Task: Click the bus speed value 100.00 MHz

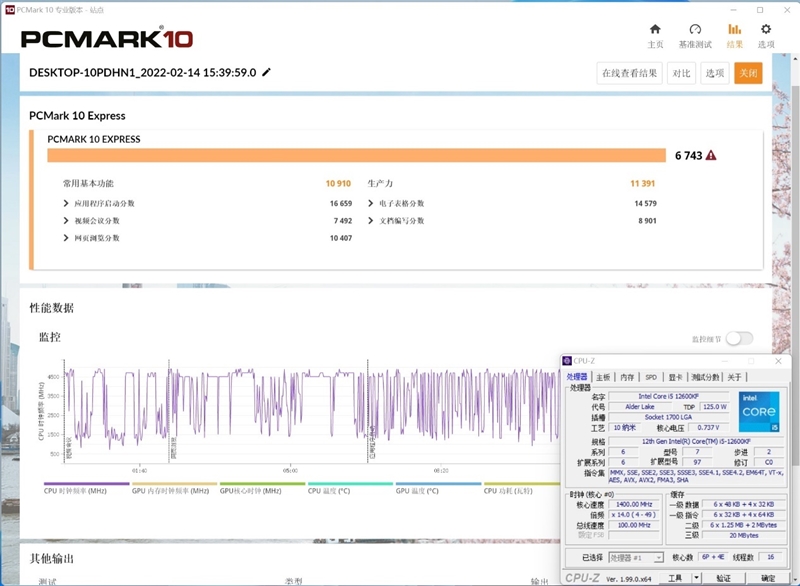Action: (634, 525)
